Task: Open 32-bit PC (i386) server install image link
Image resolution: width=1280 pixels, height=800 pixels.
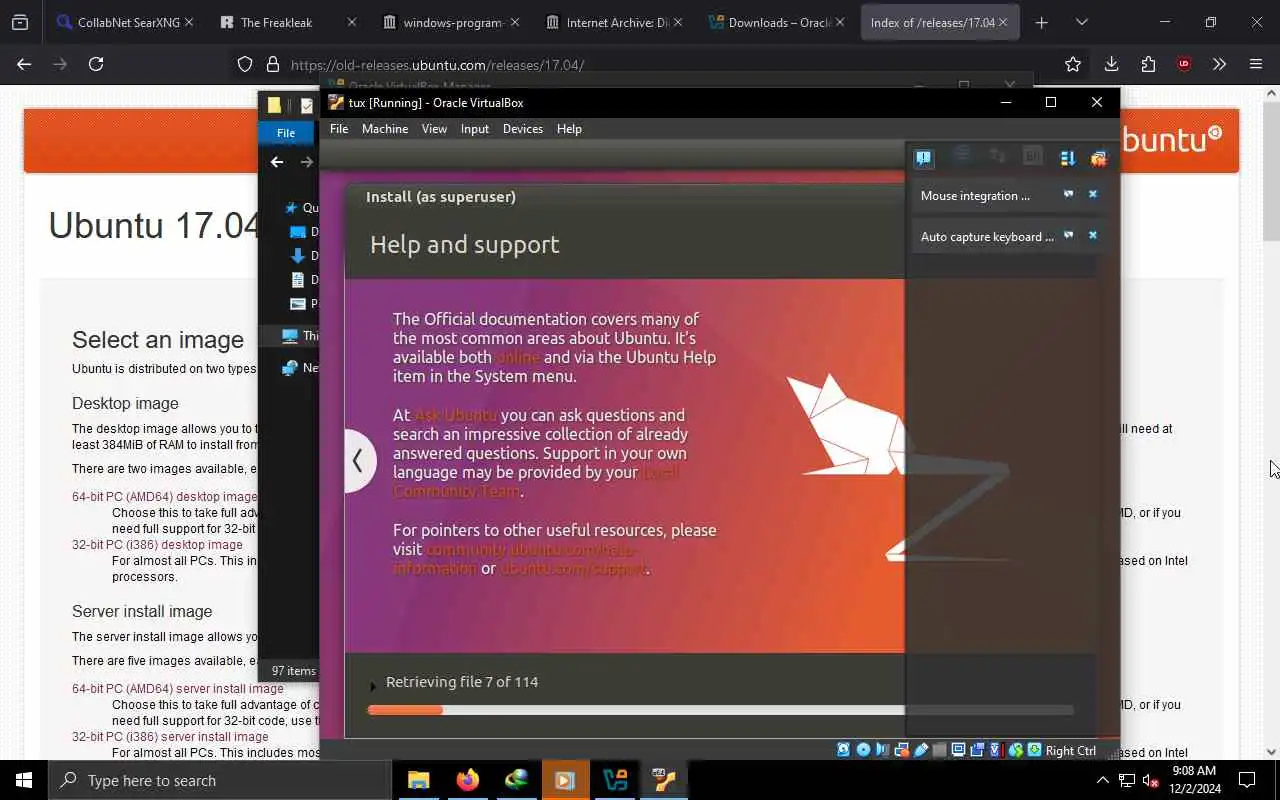Action: coord(170,737)
